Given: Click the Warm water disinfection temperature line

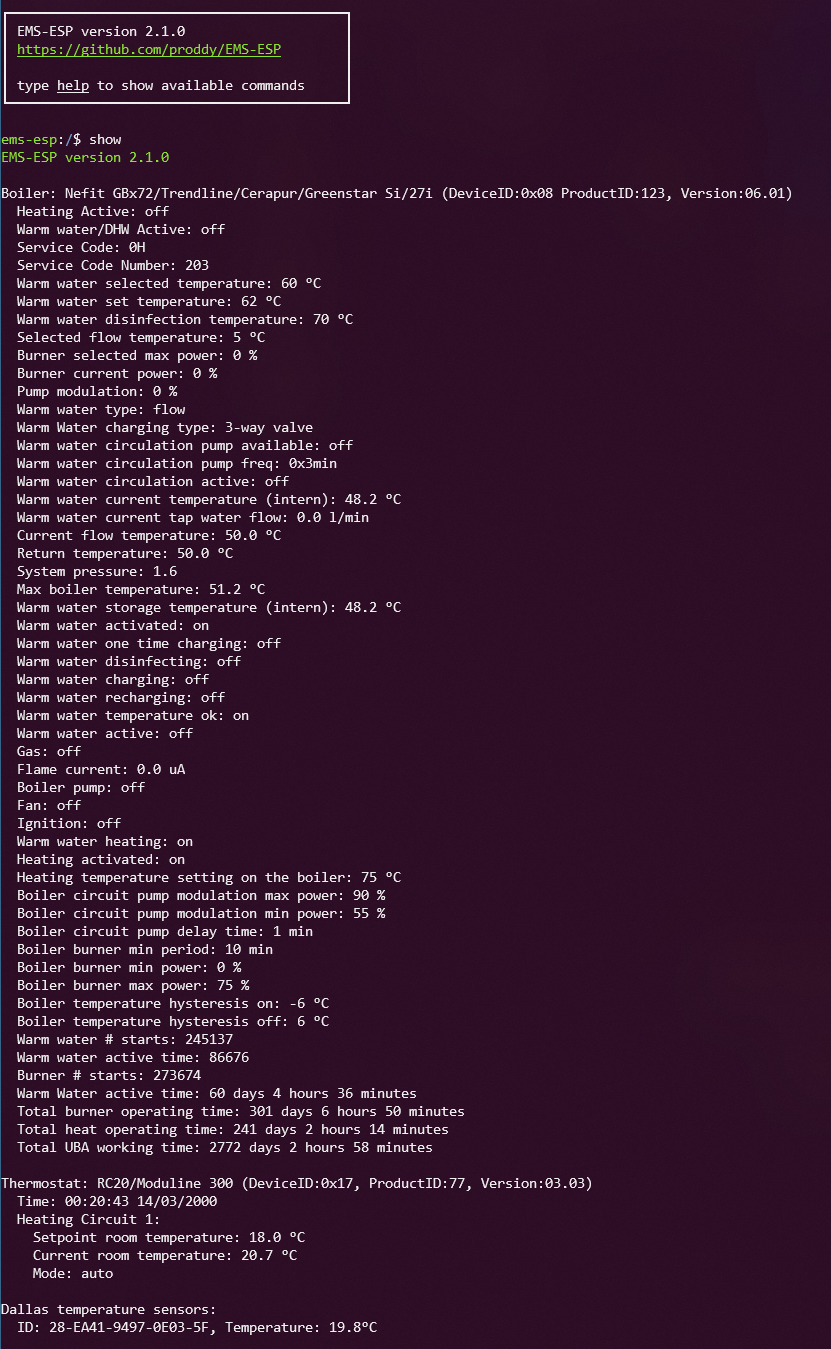Looking at the screenshot, I should (x=185, y=319).
